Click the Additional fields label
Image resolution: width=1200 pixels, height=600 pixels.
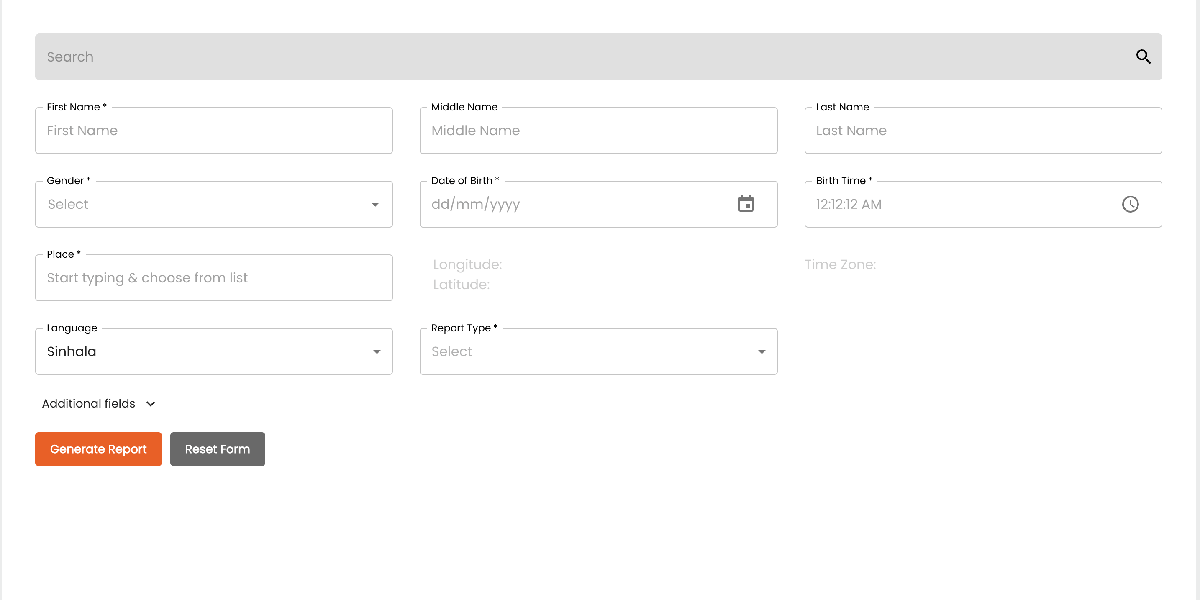pyautogui.click(x=88, y=404)
